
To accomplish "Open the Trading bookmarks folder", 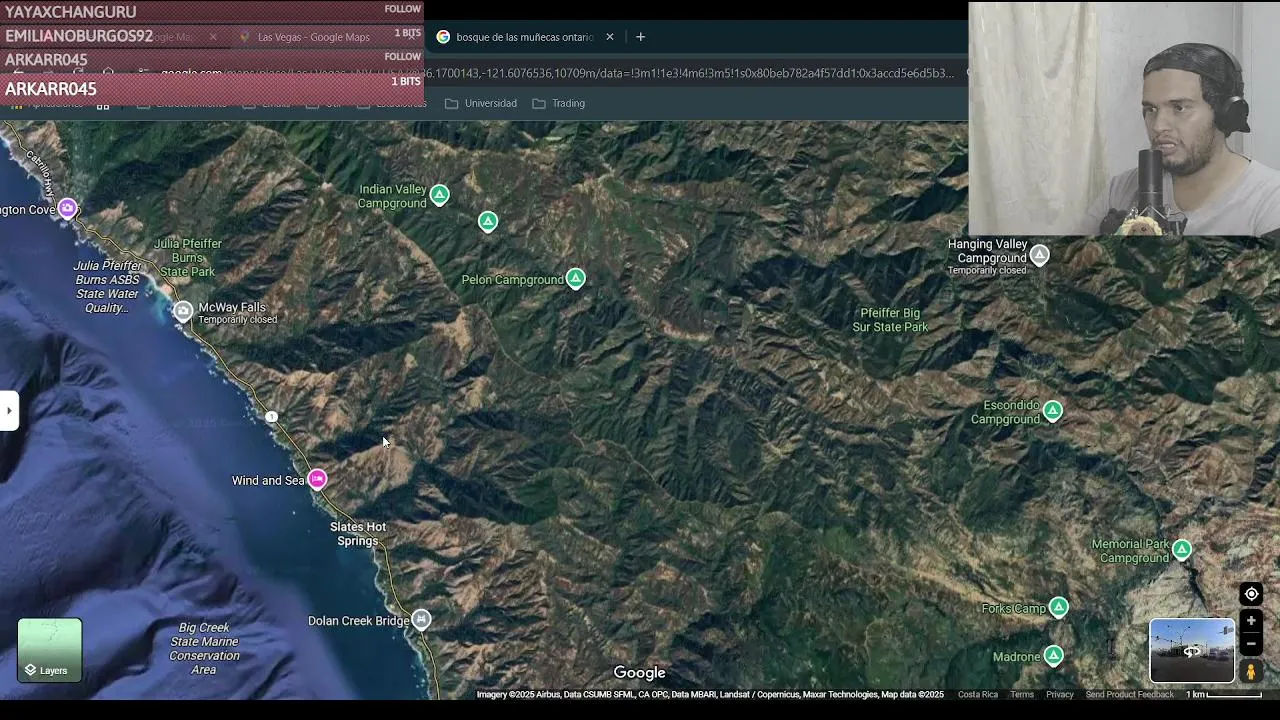I will [x=558, y=103].
